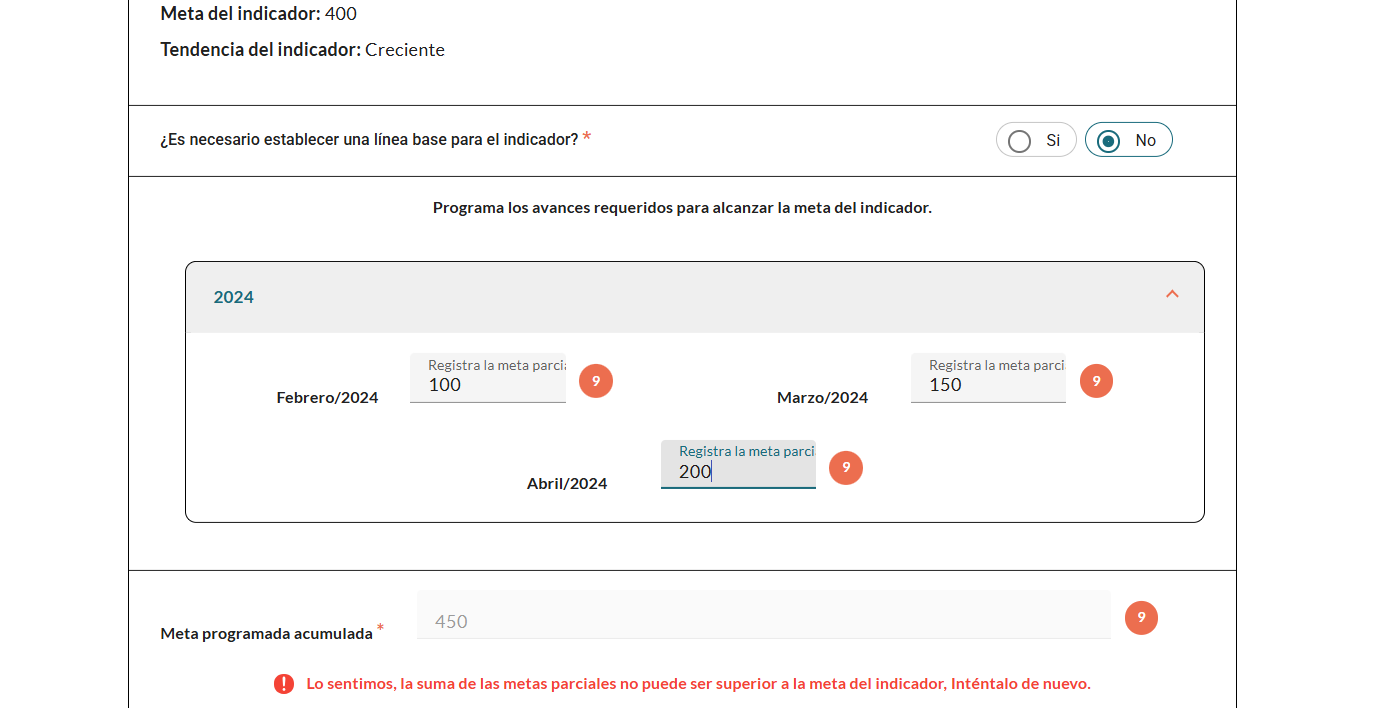
Task: Click the Abril/2024 input containing 200
Action: point(737,471)
